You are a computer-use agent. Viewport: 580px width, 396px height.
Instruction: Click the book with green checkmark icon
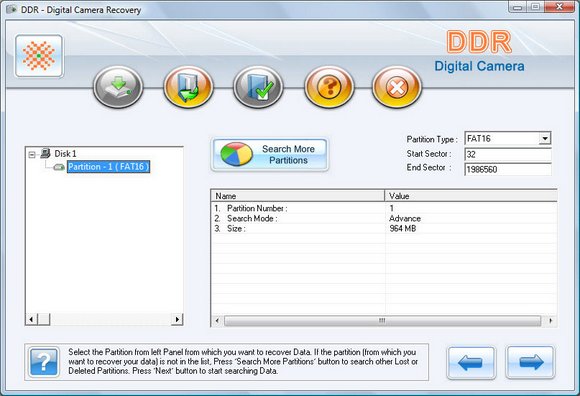point(258,87)
